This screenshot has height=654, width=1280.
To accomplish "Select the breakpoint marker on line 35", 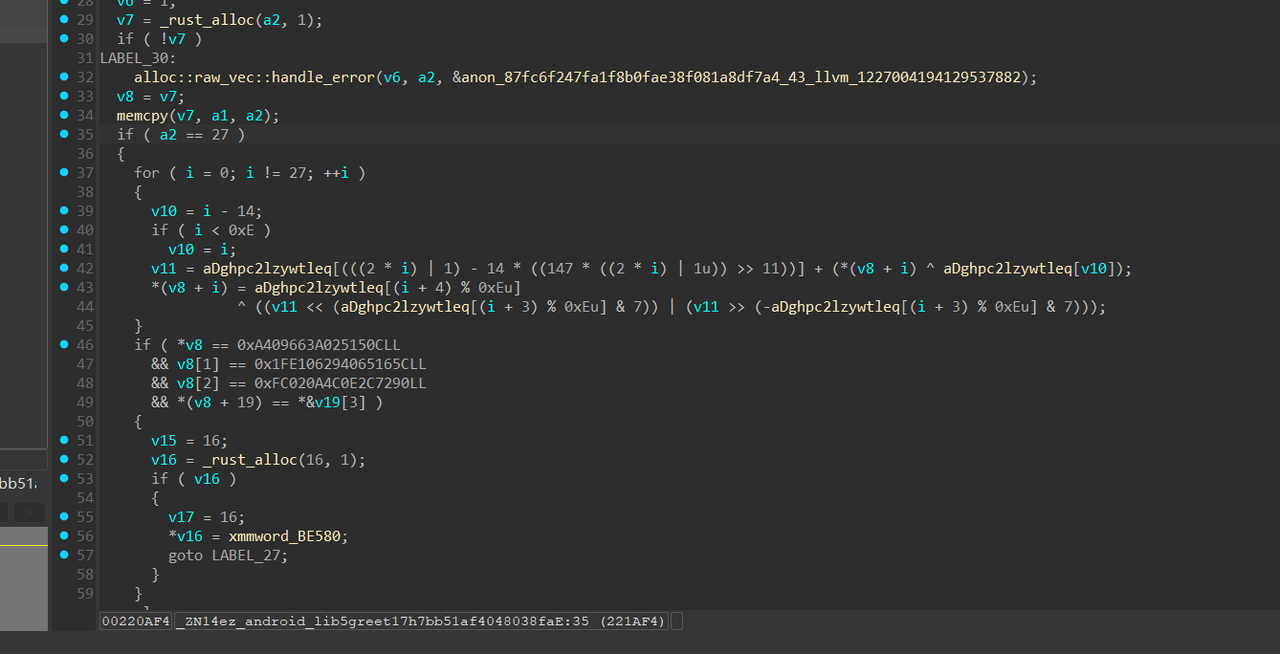I will 65,134.
